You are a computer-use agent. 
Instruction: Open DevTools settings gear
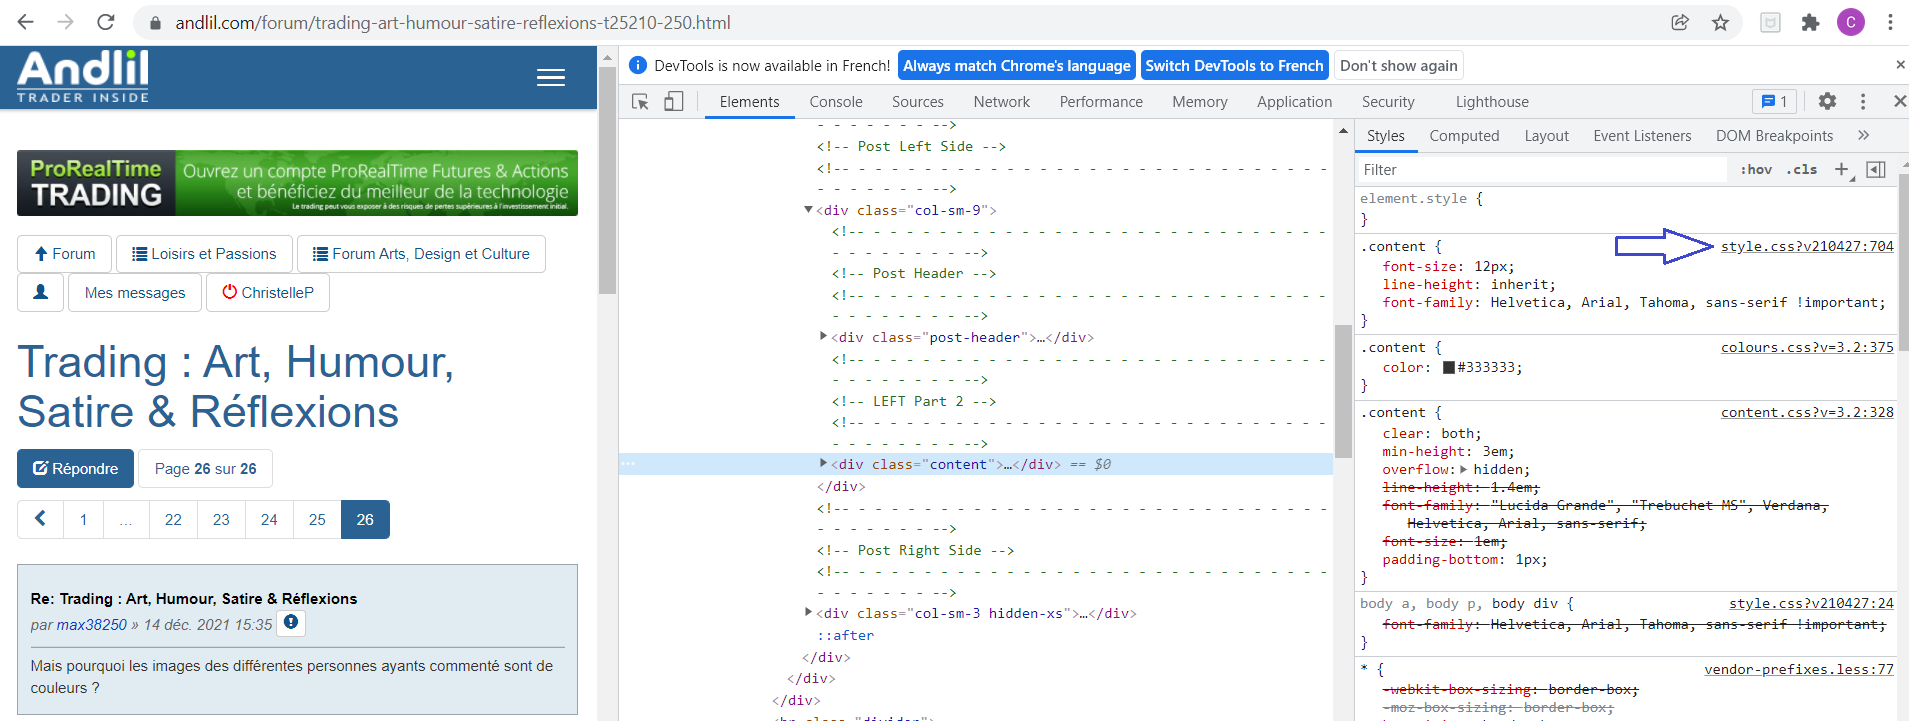click(1827, 101)
